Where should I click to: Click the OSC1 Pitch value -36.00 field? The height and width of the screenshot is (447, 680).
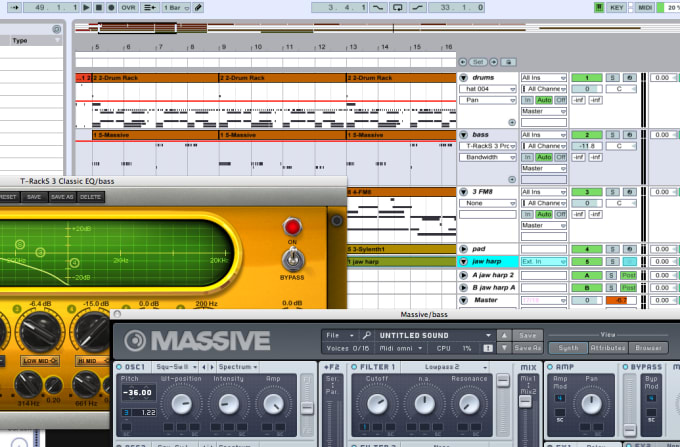(138, 393)
